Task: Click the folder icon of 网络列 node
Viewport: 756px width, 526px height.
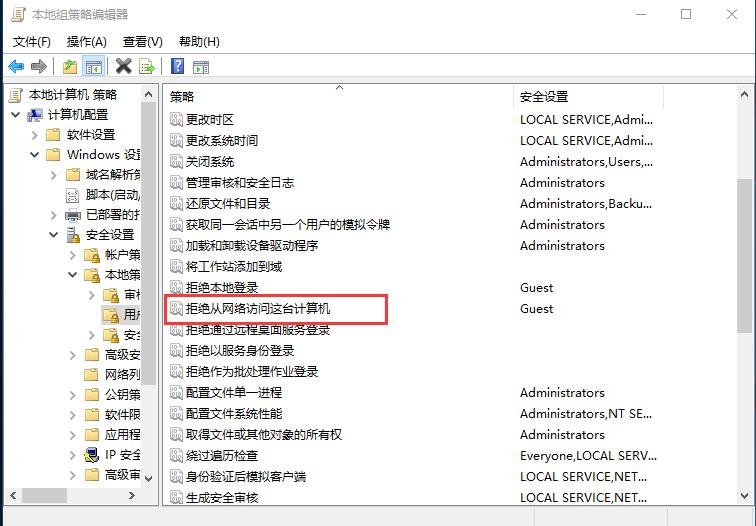Action: pos(91,375)
